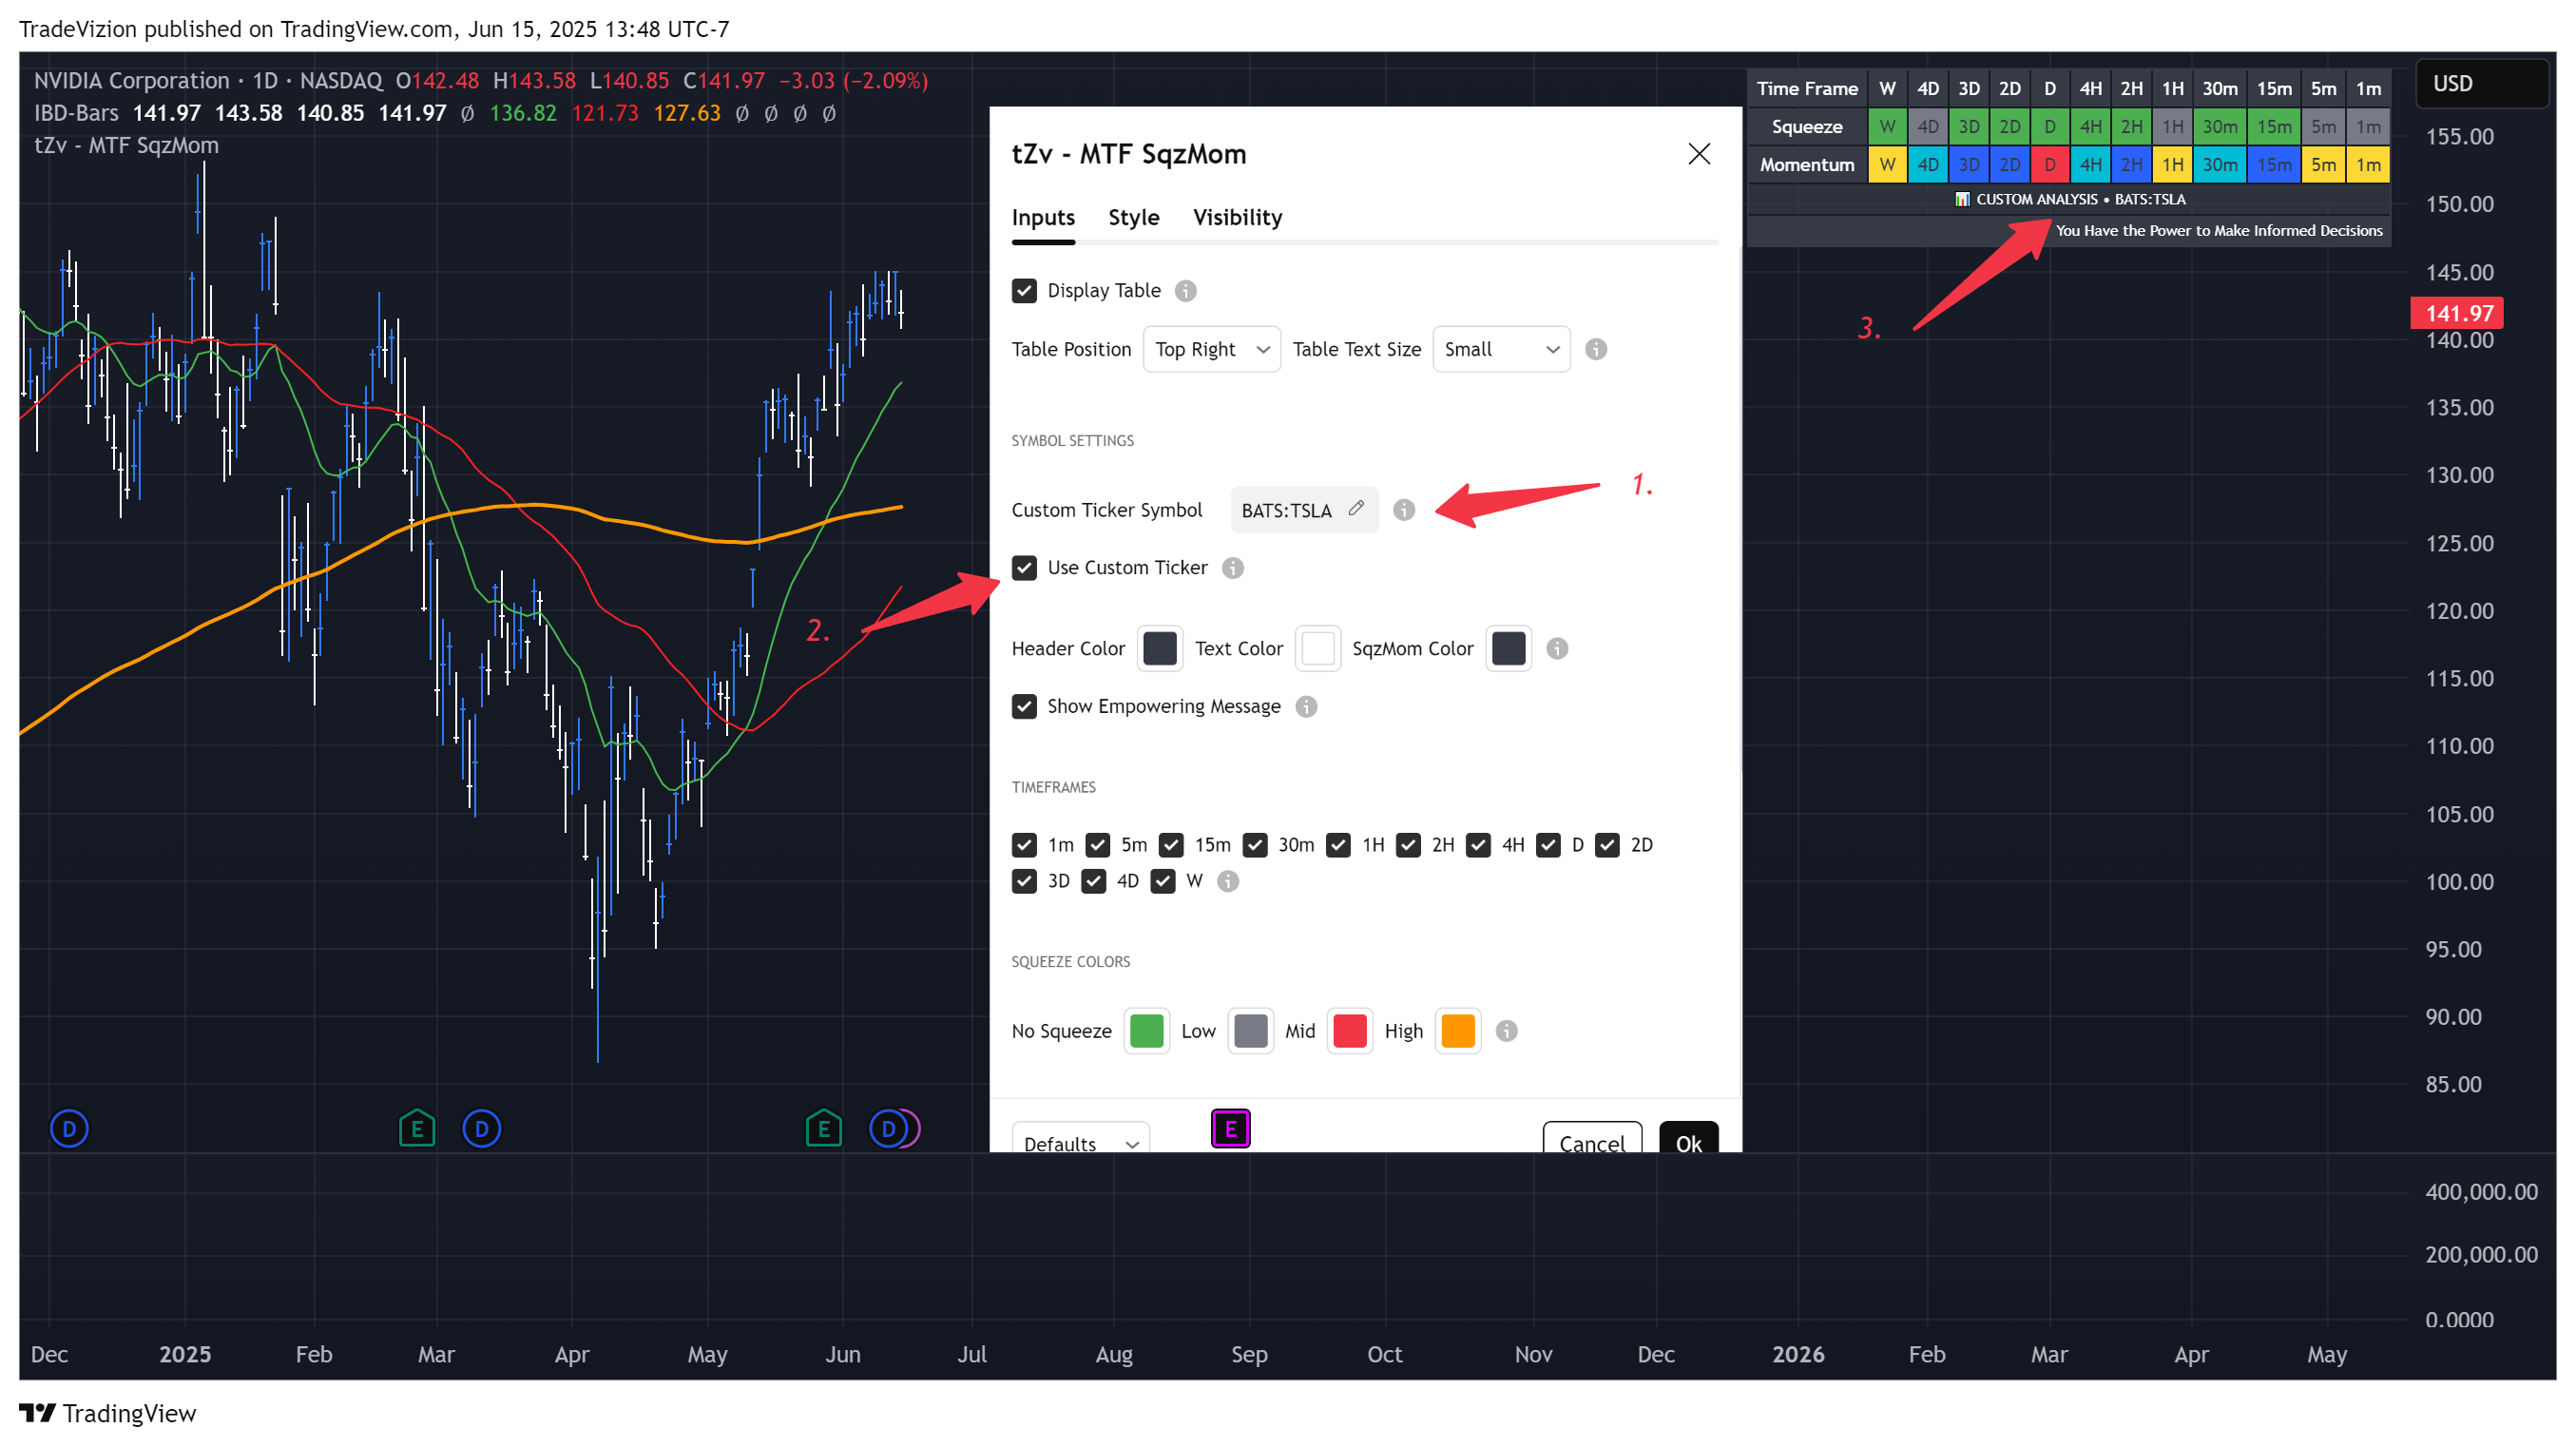
Task: Open the High squeeze orange color swatch
Action: pyautogui.click(x=1458, y=1031)
